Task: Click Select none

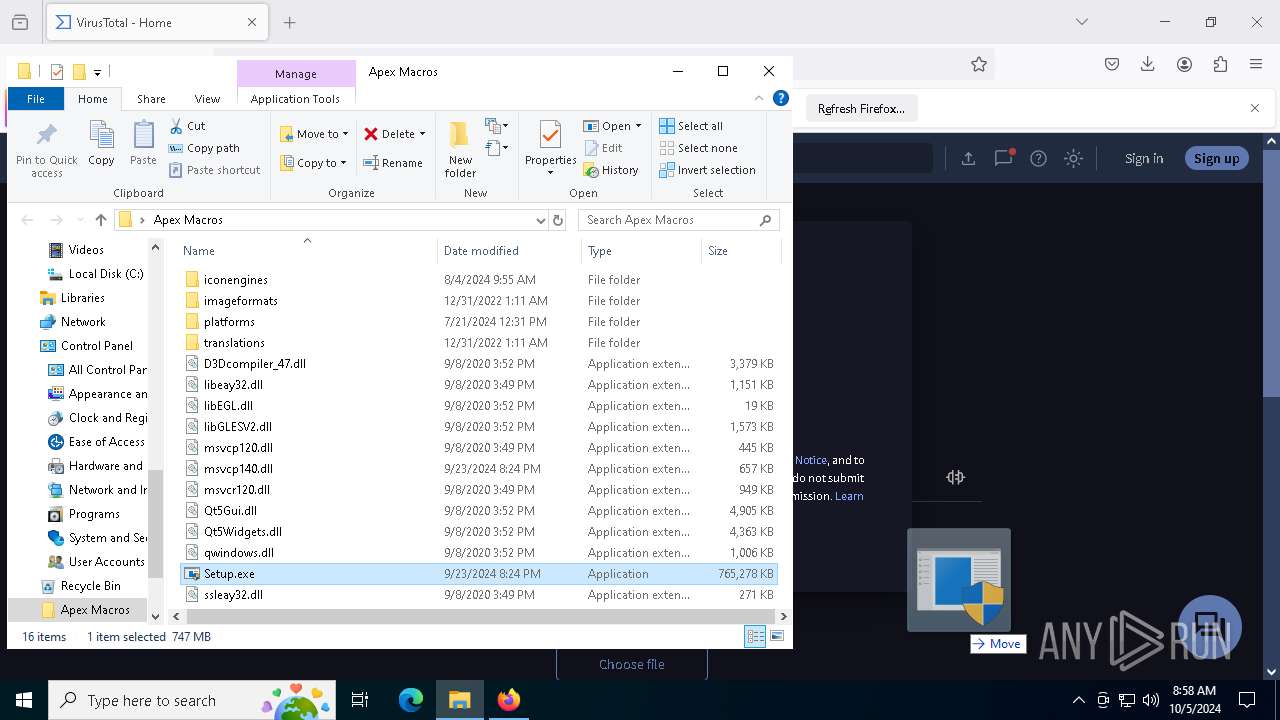Action: click(x=698, y=148)
